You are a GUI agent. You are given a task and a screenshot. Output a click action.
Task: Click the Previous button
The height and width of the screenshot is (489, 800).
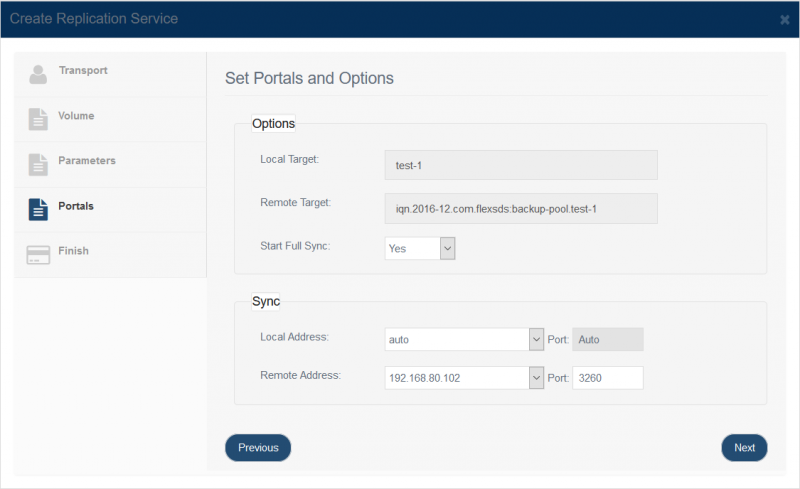click(258, 448)
